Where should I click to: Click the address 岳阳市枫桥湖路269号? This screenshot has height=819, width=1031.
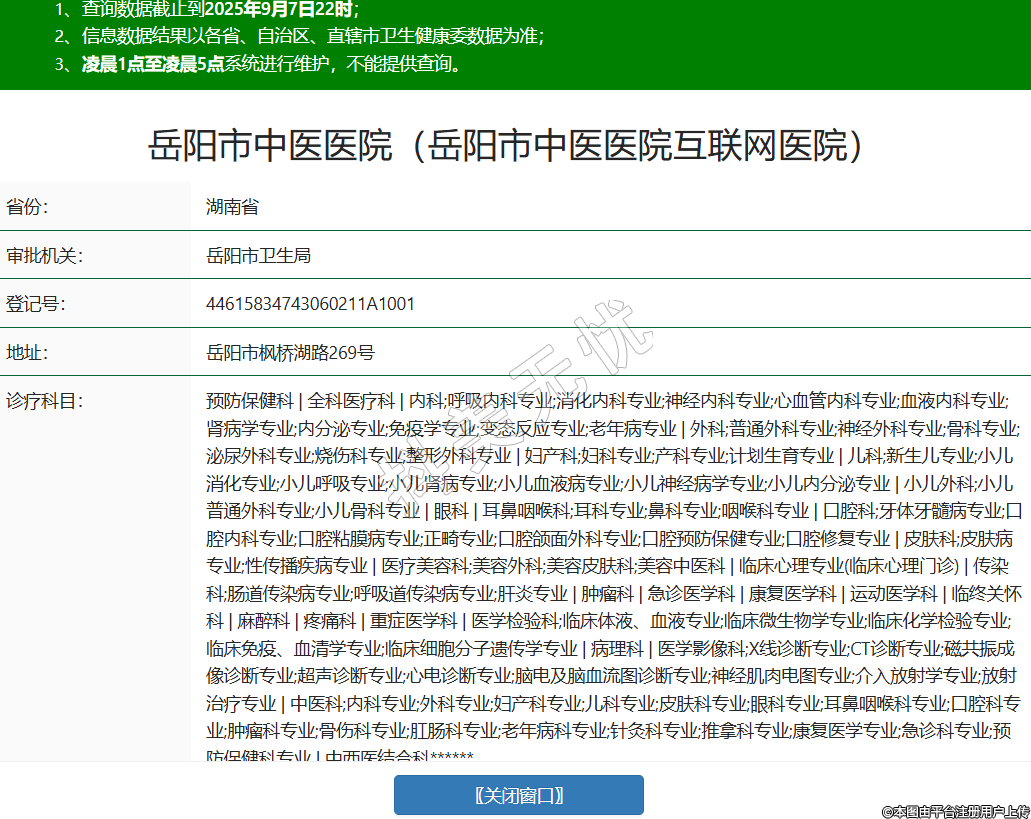[x=290, y=352]
